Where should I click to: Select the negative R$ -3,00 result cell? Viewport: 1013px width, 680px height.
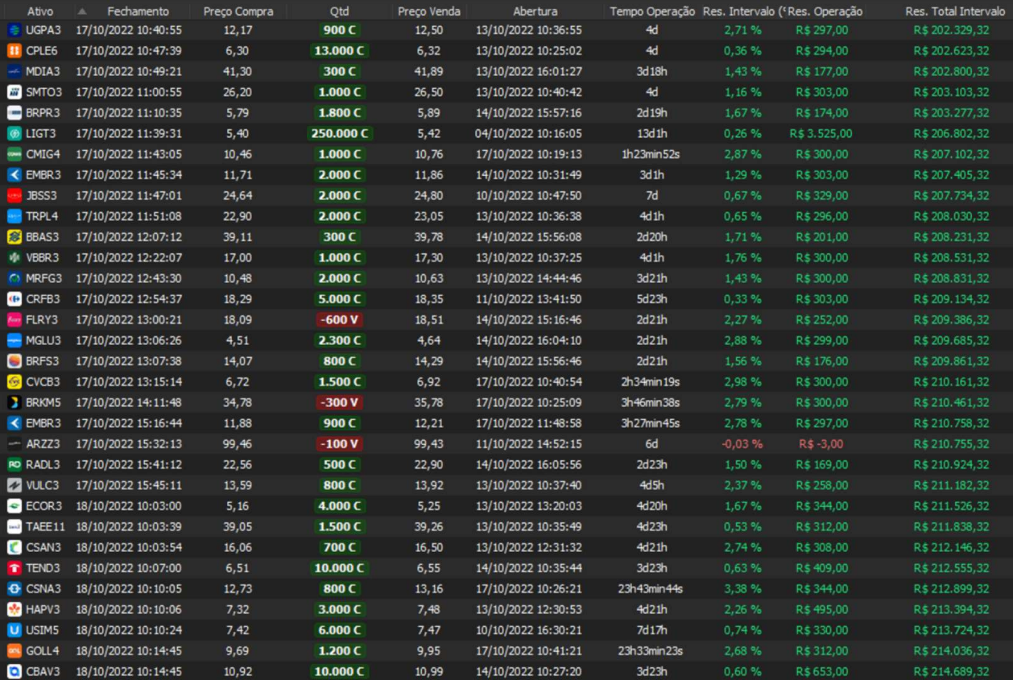coord(822,444)
